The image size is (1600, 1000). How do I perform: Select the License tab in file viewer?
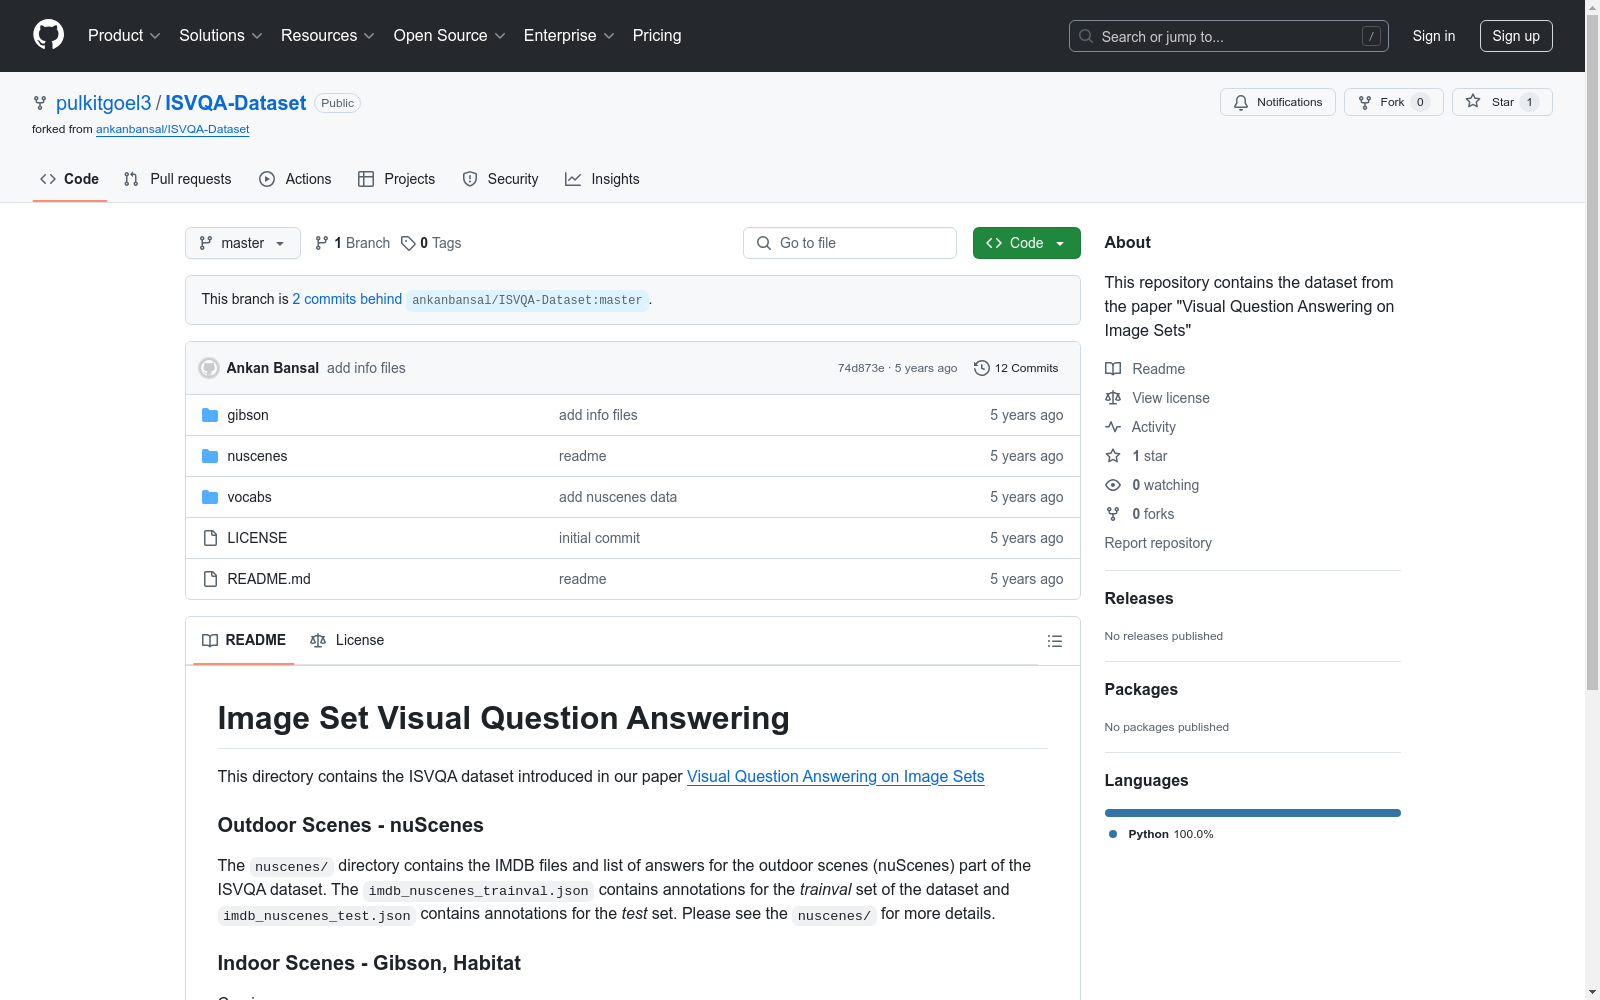(347, 640)
